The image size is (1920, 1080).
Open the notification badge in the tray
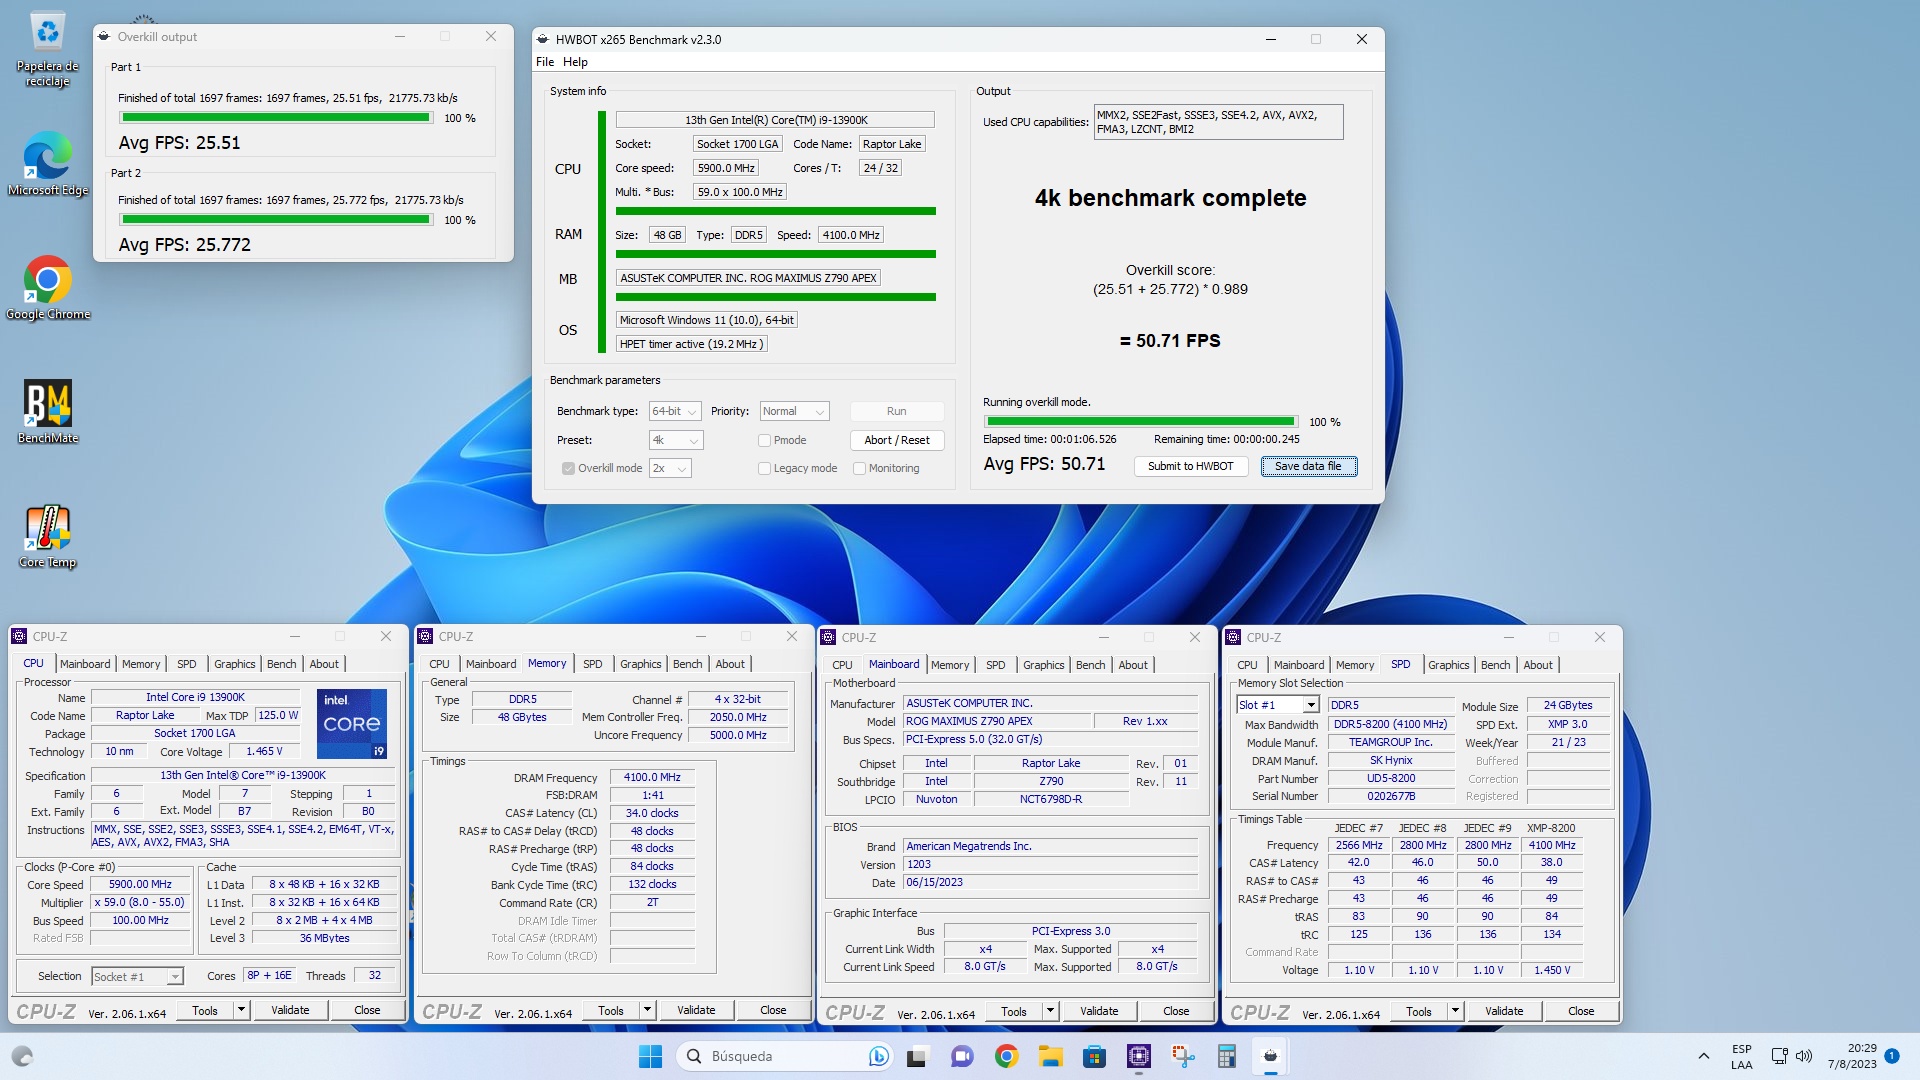1892,1056
